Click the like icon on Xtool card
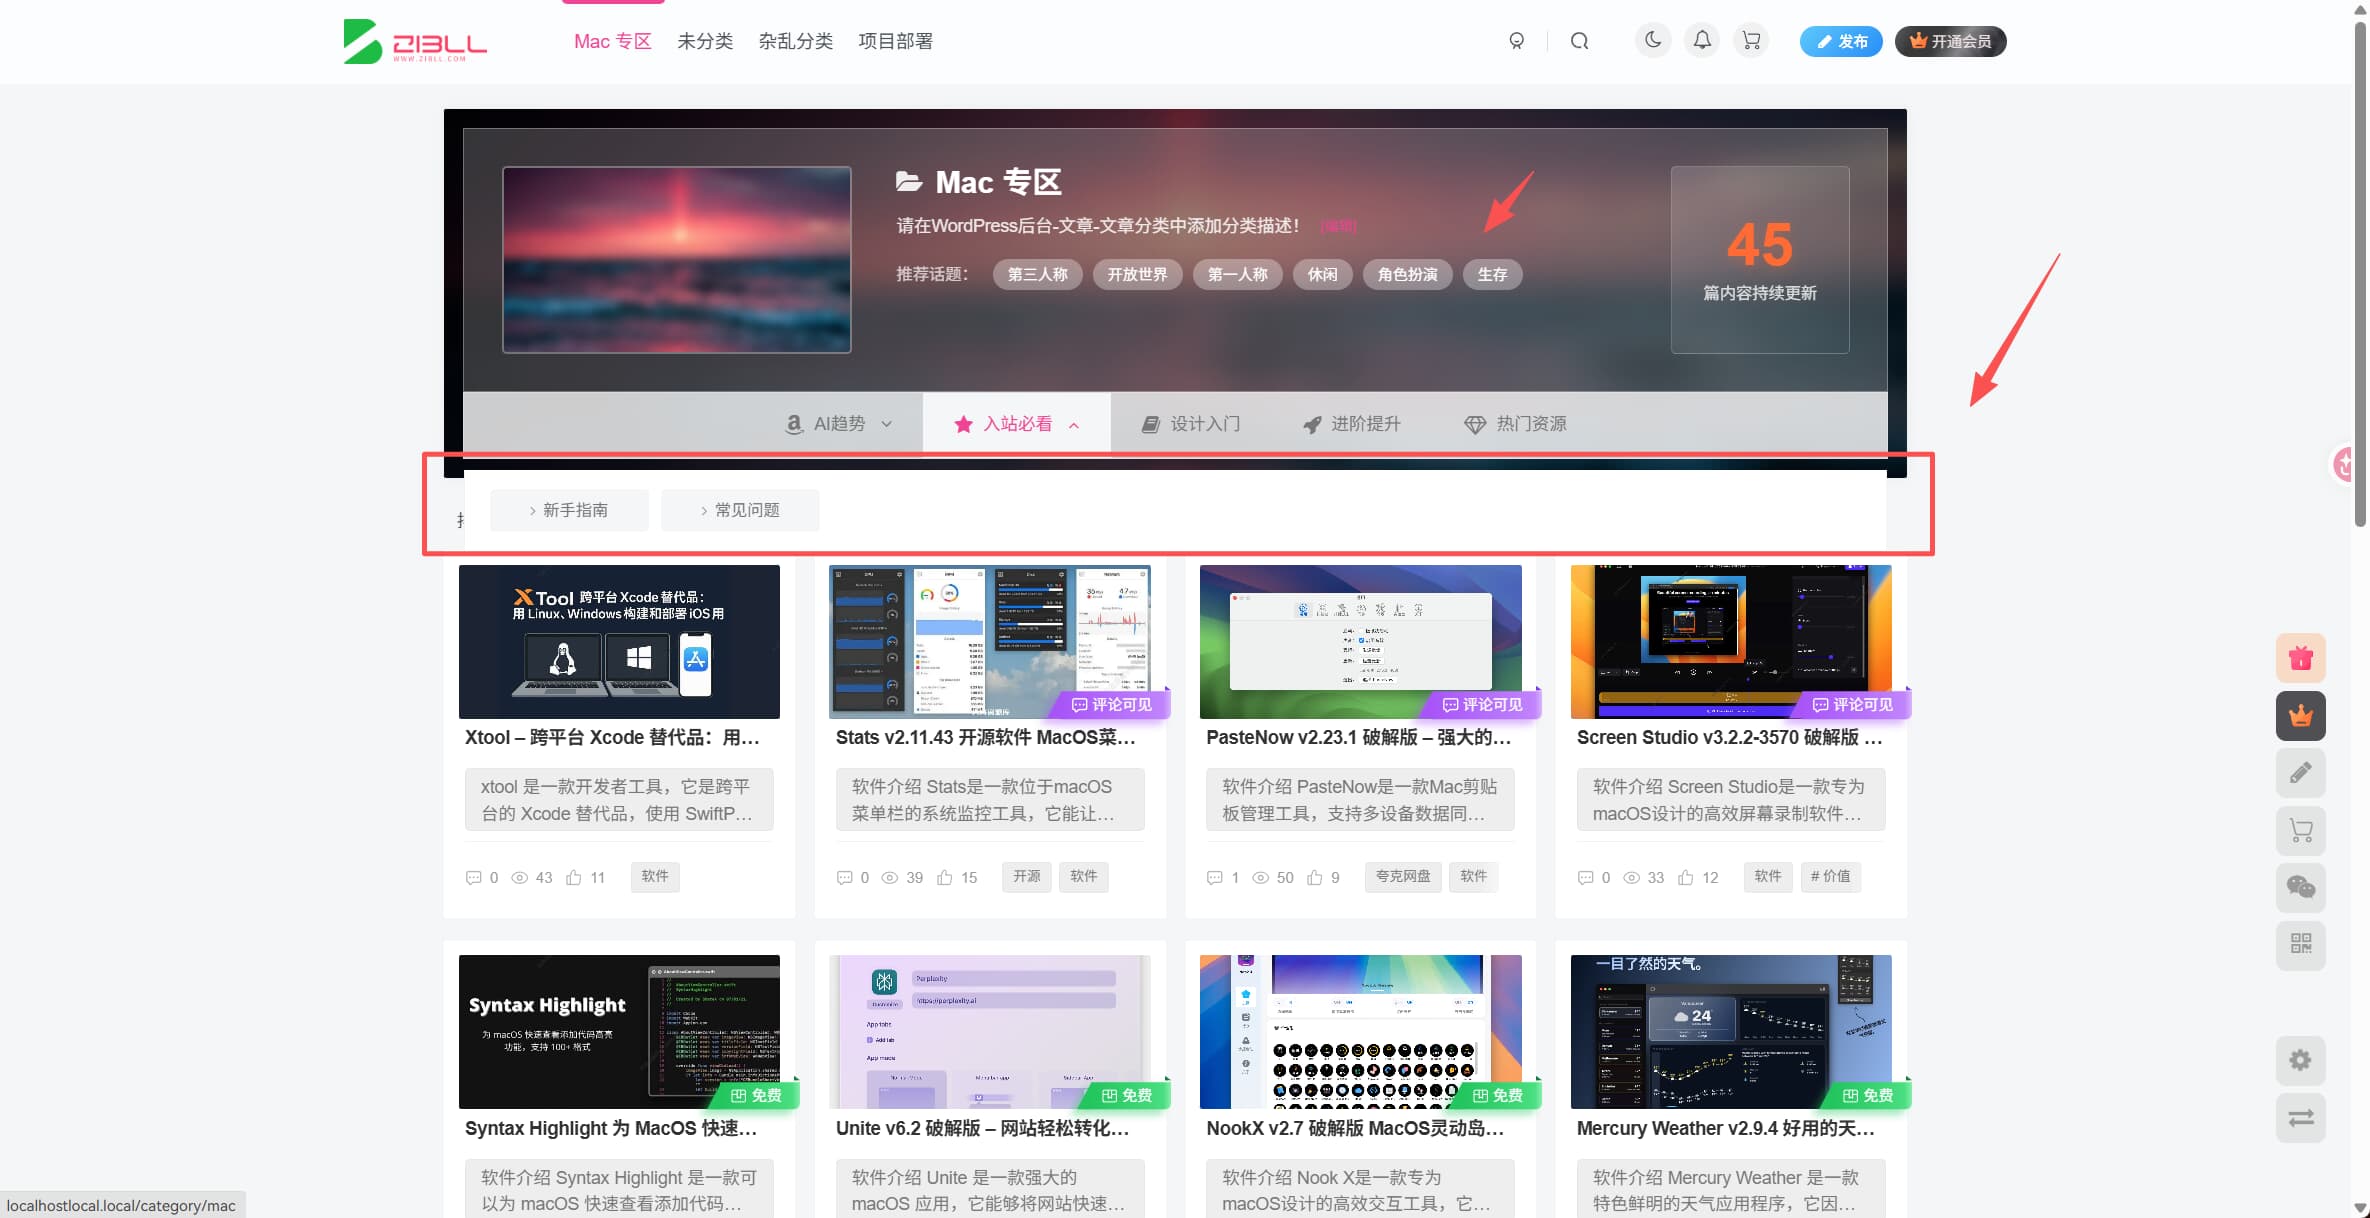Image resolution: width=2370 pixels, height=1218 pixels. 574,878
